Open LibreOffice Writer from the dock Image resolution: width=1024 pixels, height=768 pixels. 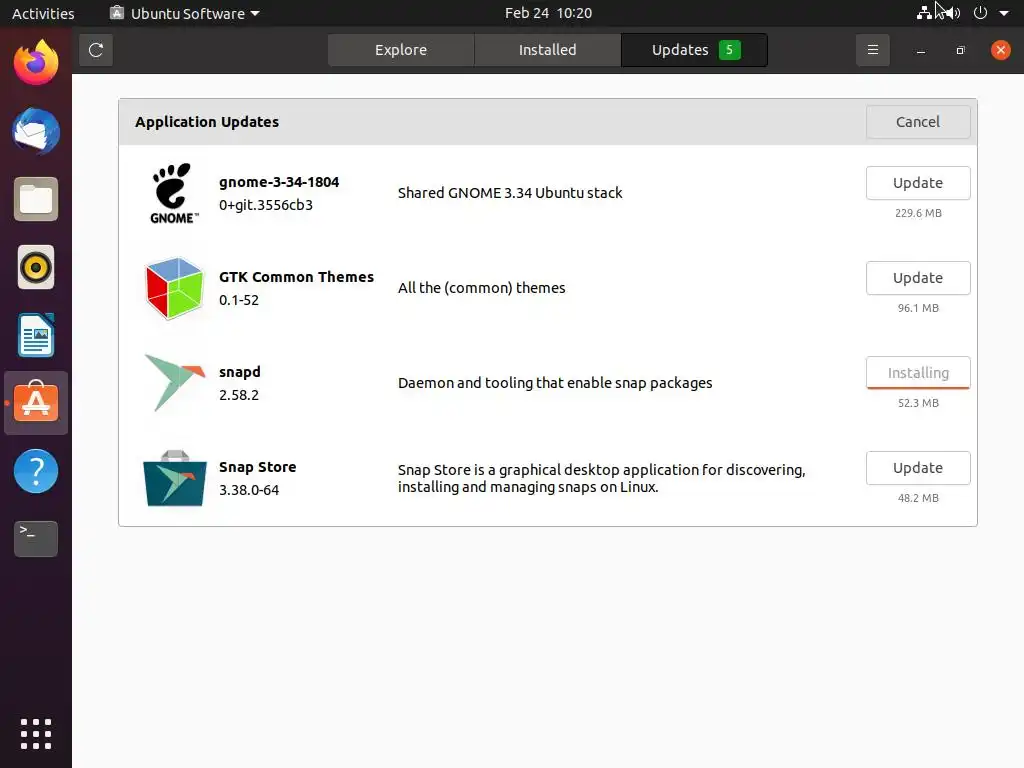36,335
